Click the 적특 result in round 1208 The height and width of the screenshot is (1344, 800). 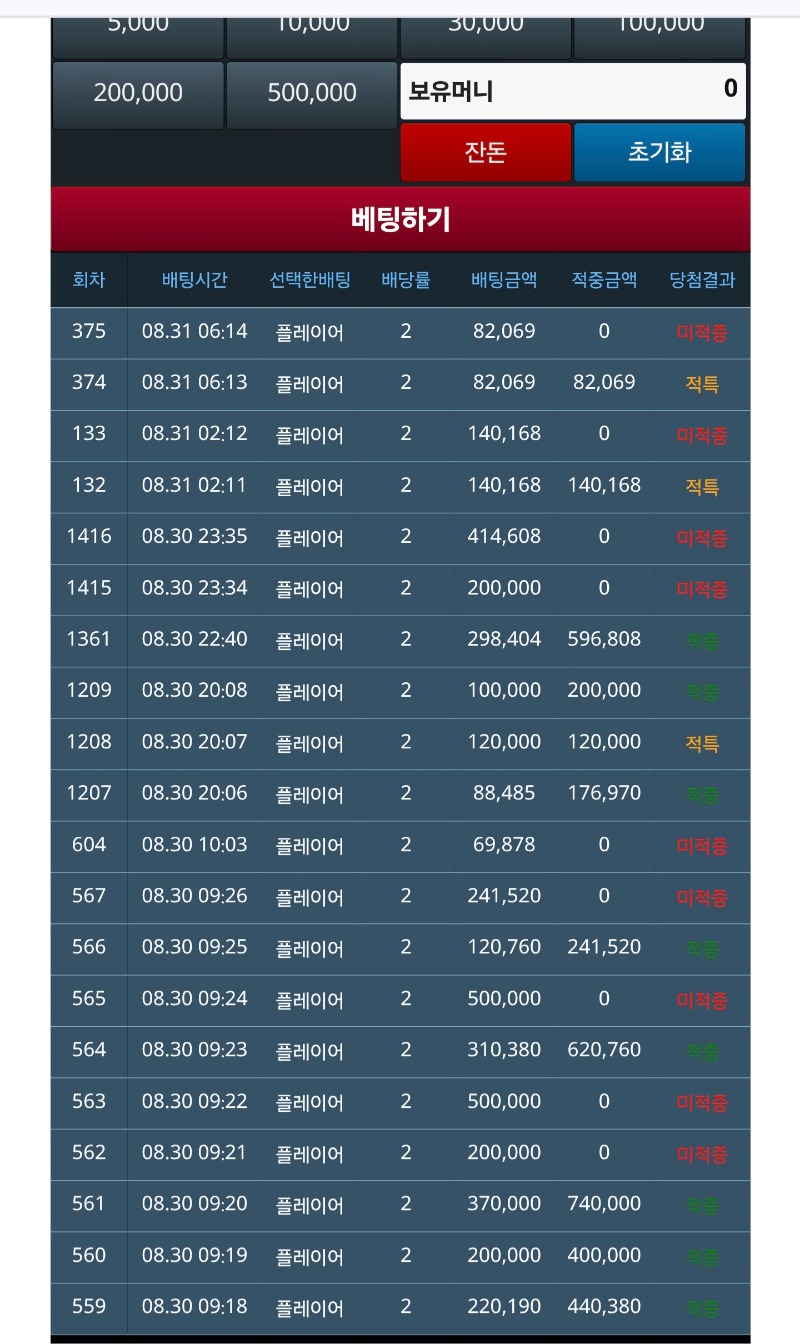[x=702, y=743]
